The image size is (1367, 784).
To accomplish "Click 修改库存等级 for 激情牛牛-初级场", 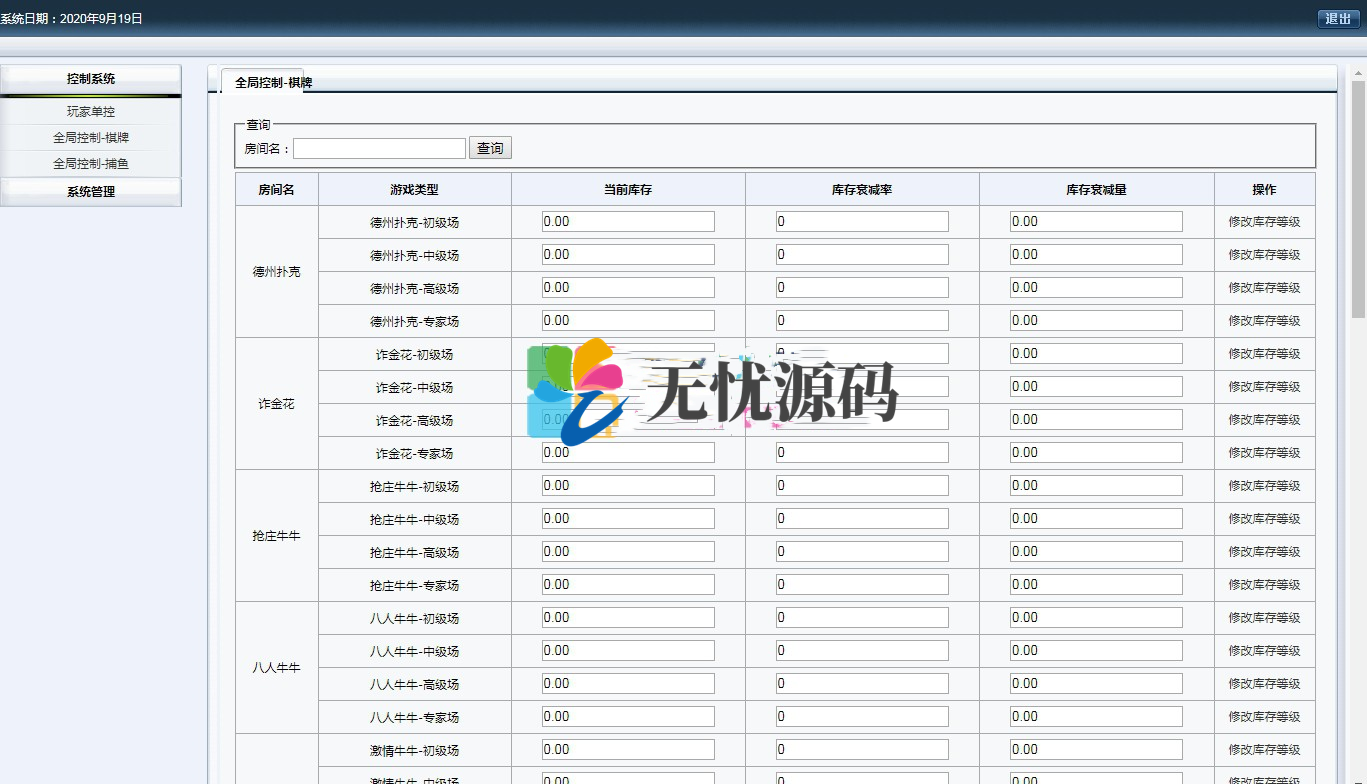I will [1264, 749].
